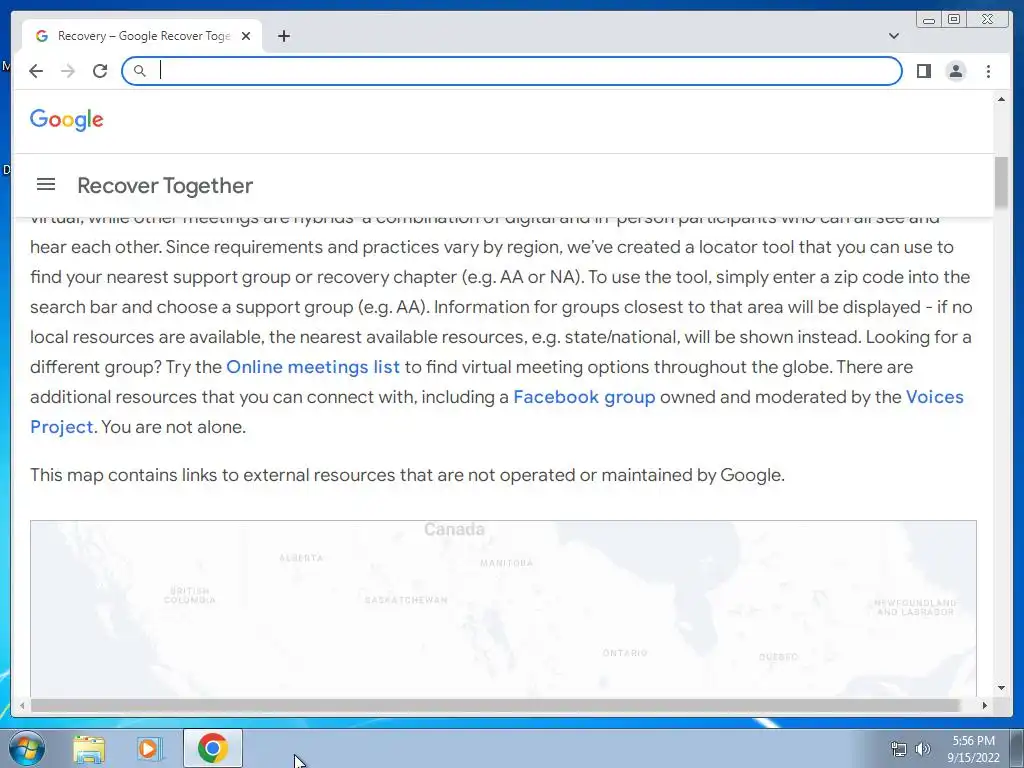This screenshot has width=1024, height=768.
Task: Click the British Columbia map label
Action: 189,595
